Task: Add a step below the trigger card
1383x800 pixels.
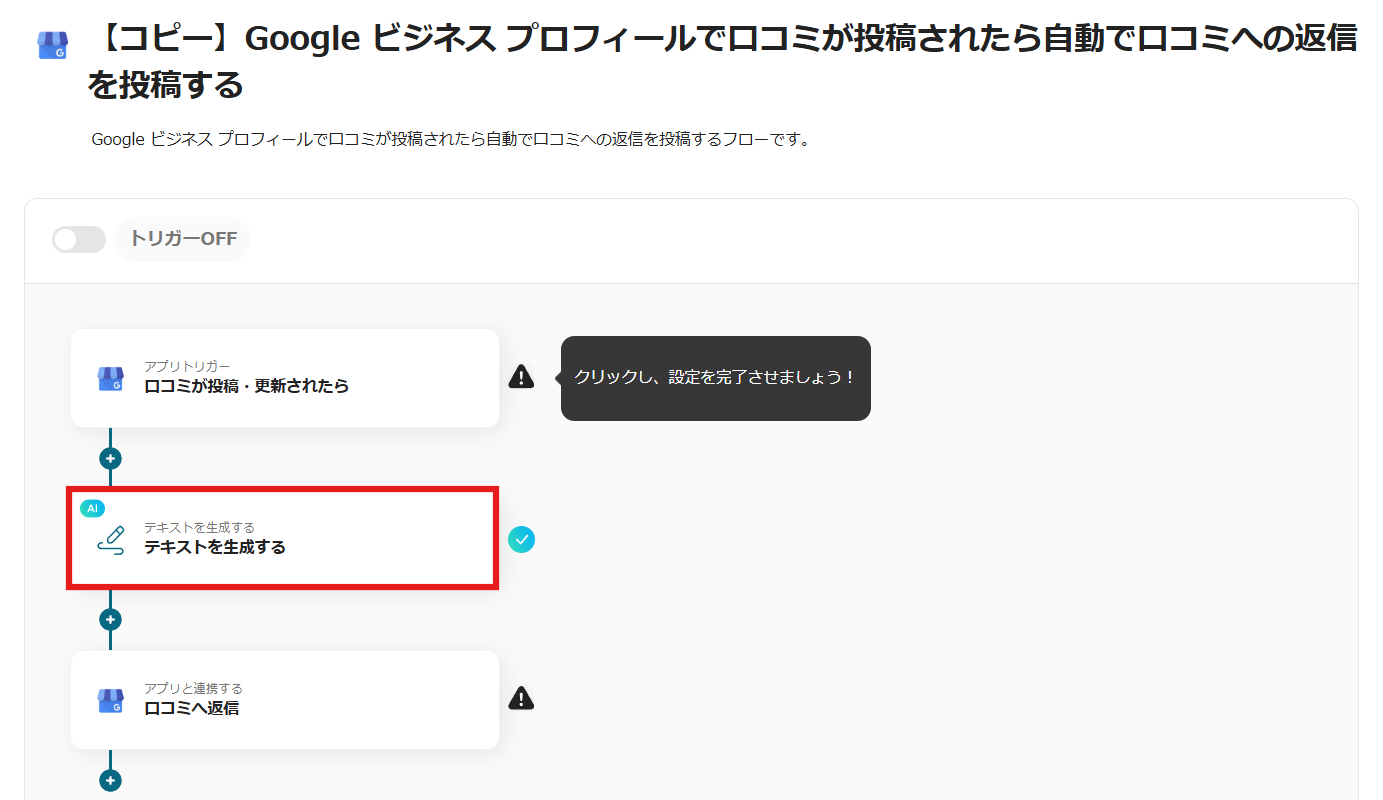Action: coord(110,459)
